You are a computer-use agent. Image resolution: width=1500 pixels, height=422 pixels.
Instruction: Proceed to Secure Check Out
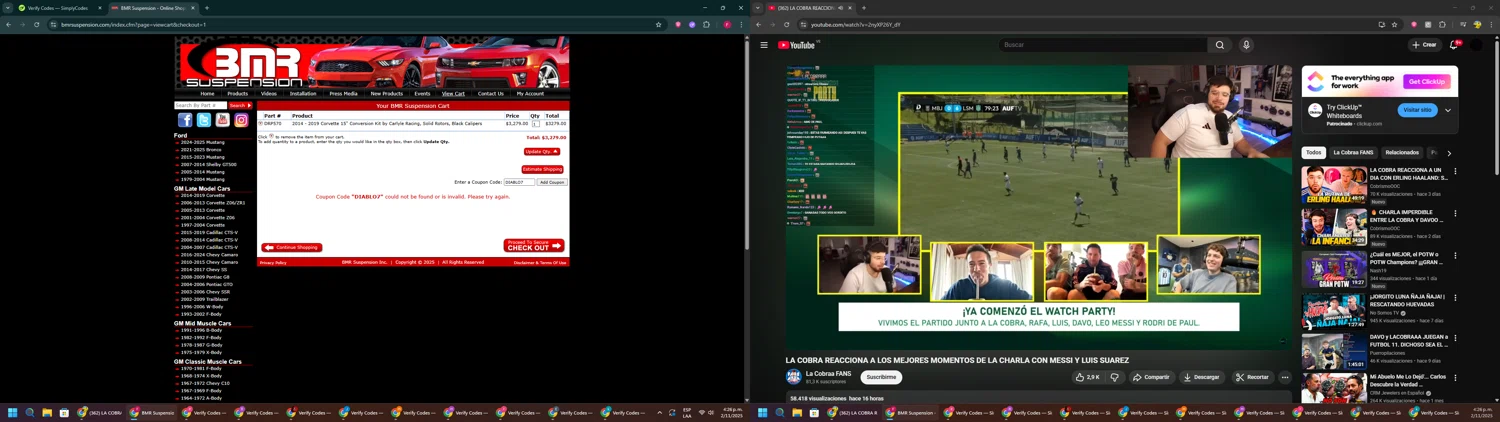534,245
